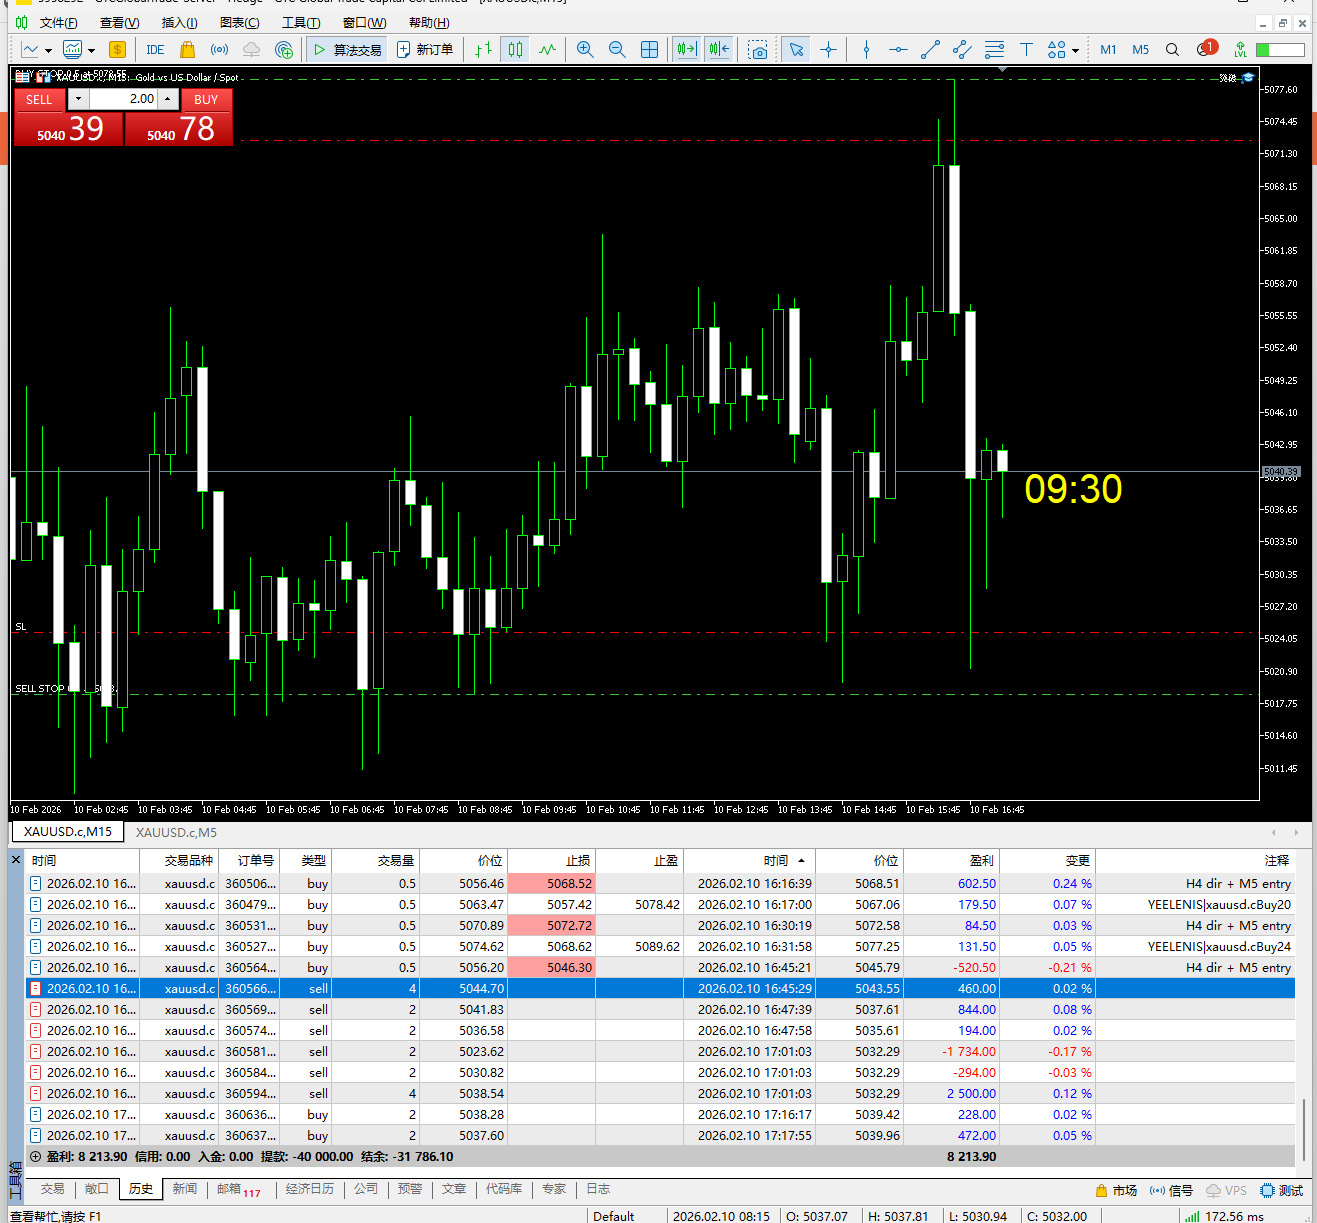Viewport: 1317px width, 1223px height.
Task: Open the 工具(T) menu
Action: point(301,23)
